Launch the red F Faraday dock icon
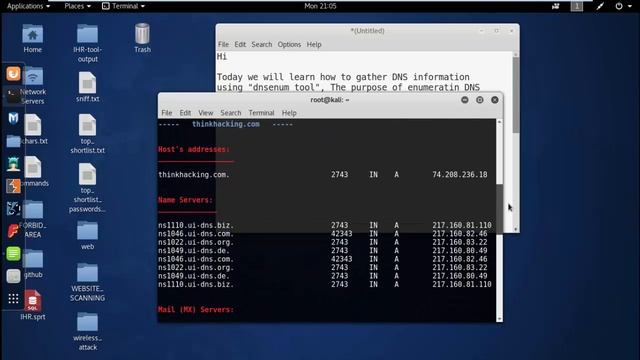 (13, 231)
